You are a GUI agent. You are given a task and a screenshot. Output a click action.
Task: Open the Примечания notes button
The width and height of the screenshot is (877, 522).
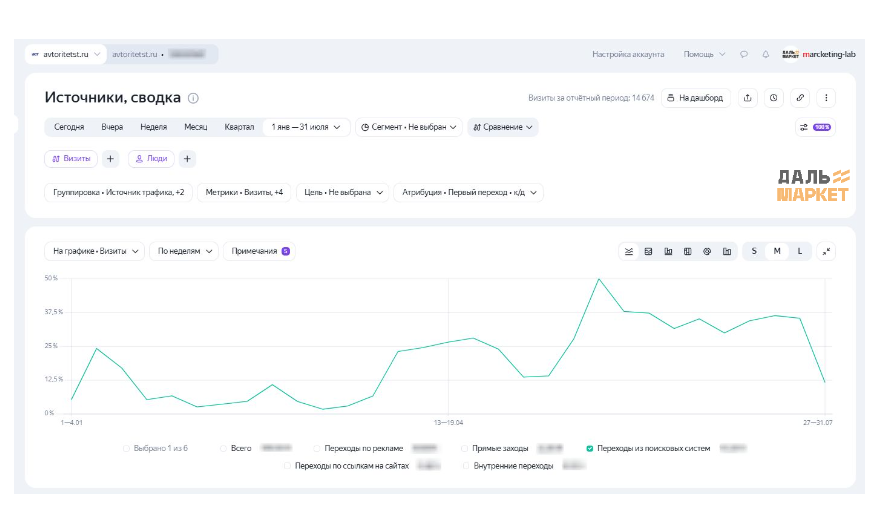pos(260,252)
